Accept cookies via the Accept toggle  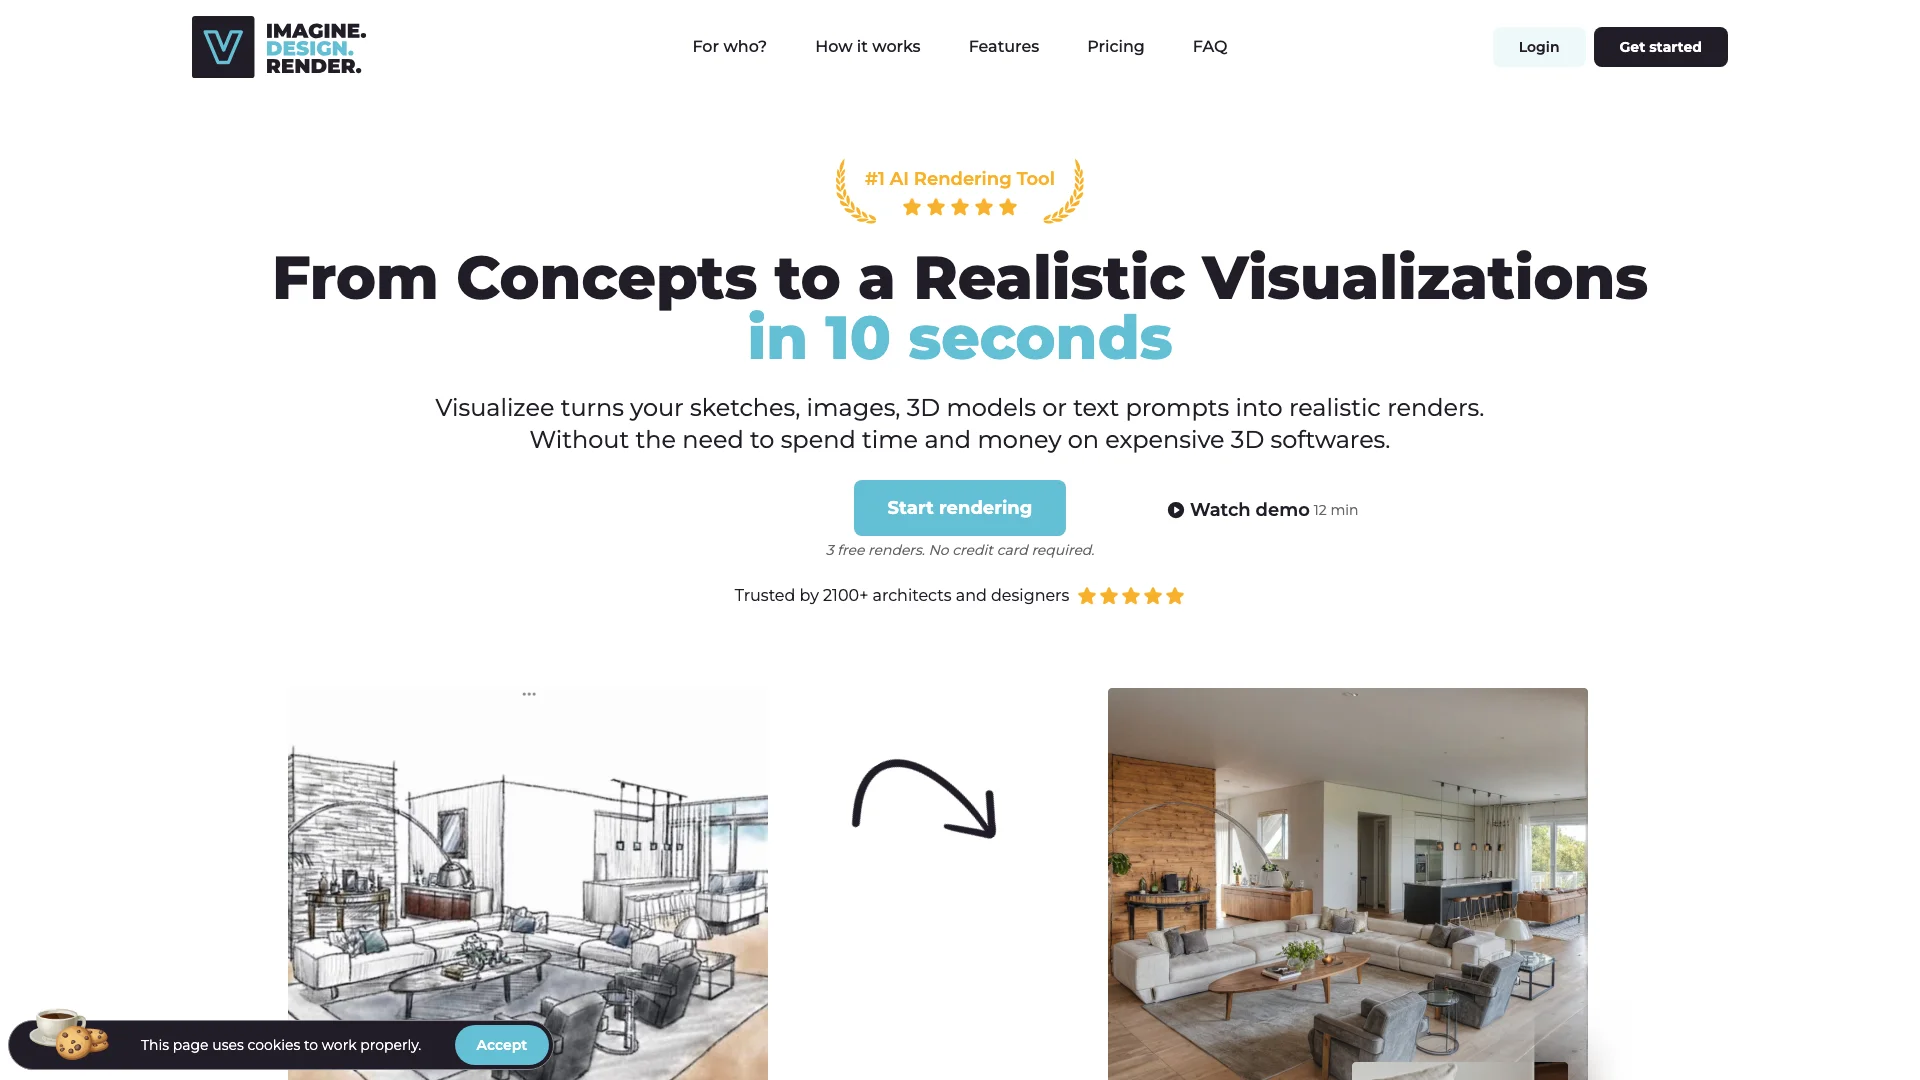[x=501, y=1044]
